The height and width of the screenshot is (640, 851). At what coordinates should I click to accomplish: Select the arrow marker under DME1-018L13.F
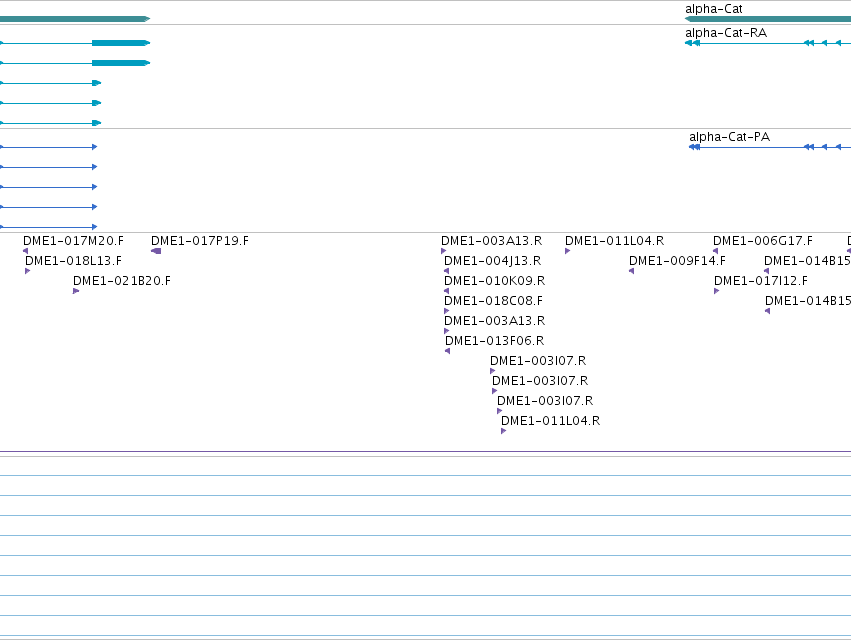click(x=28, y=271)
